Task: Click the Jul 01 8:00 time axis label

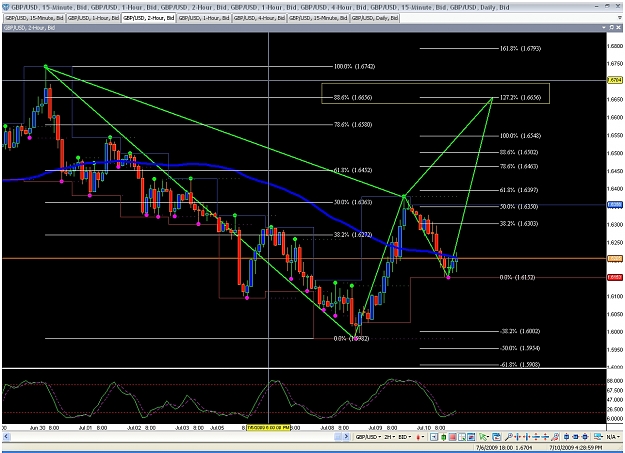Action: (93, 428)
